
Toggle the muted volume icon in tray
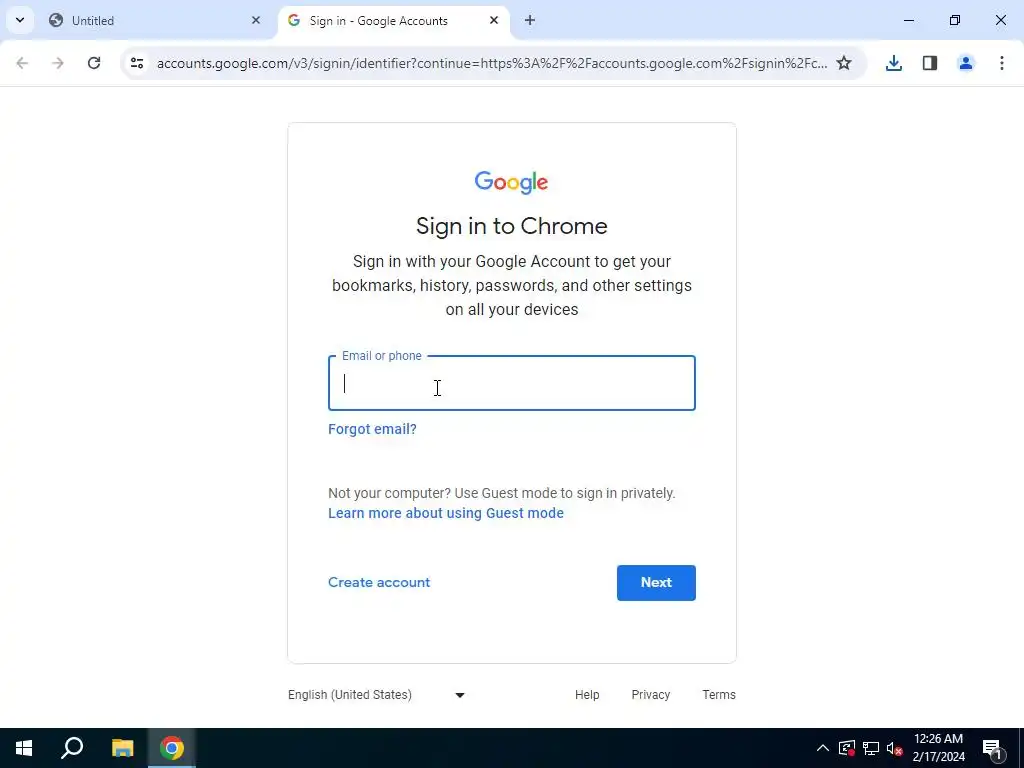tap(895, 748)
